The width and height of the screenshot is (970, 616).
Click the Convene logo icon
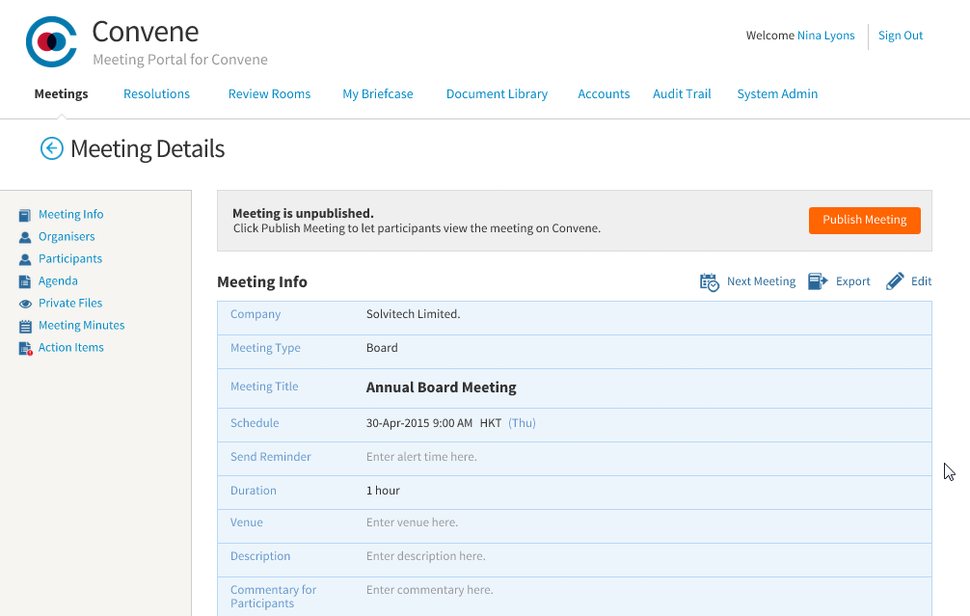pyautogui.click(x=51, y=41)
